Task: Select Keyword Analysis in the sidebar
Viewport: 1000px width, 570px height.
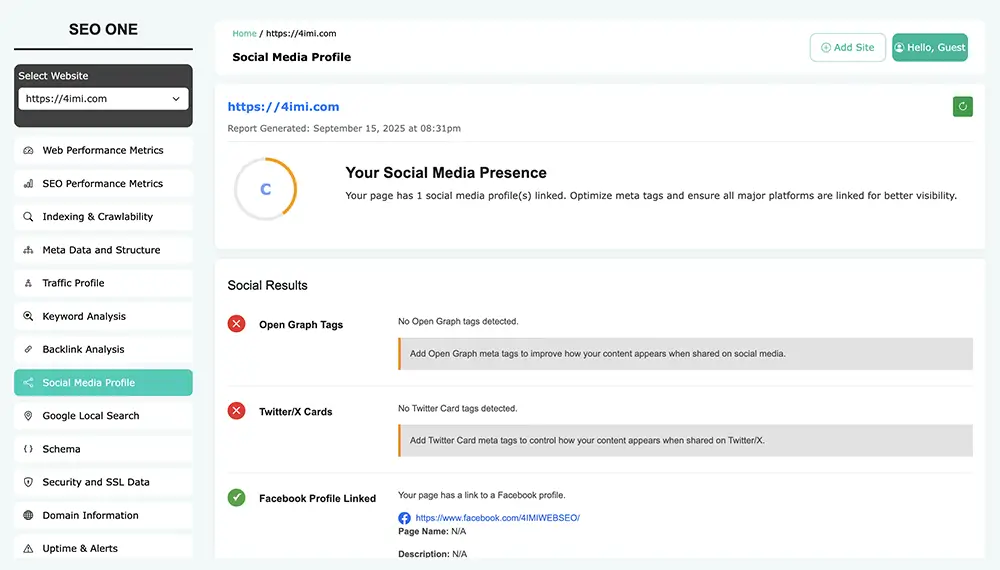Action: pos(84,316)
